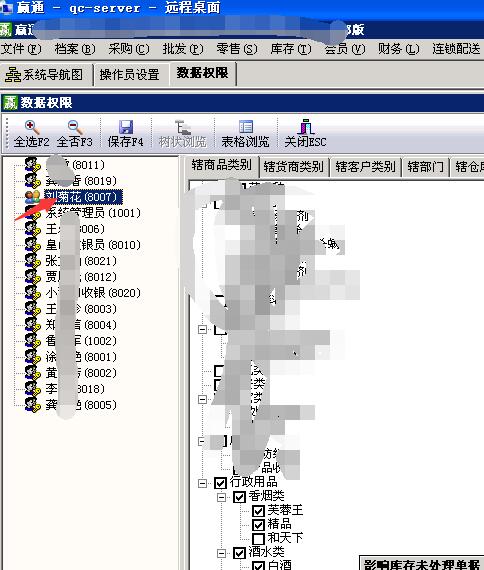This screenshot has height=570, width=484.
Task: Open the 操作员设置 tab
Action: pyautogui.click(x=129, y=75)
